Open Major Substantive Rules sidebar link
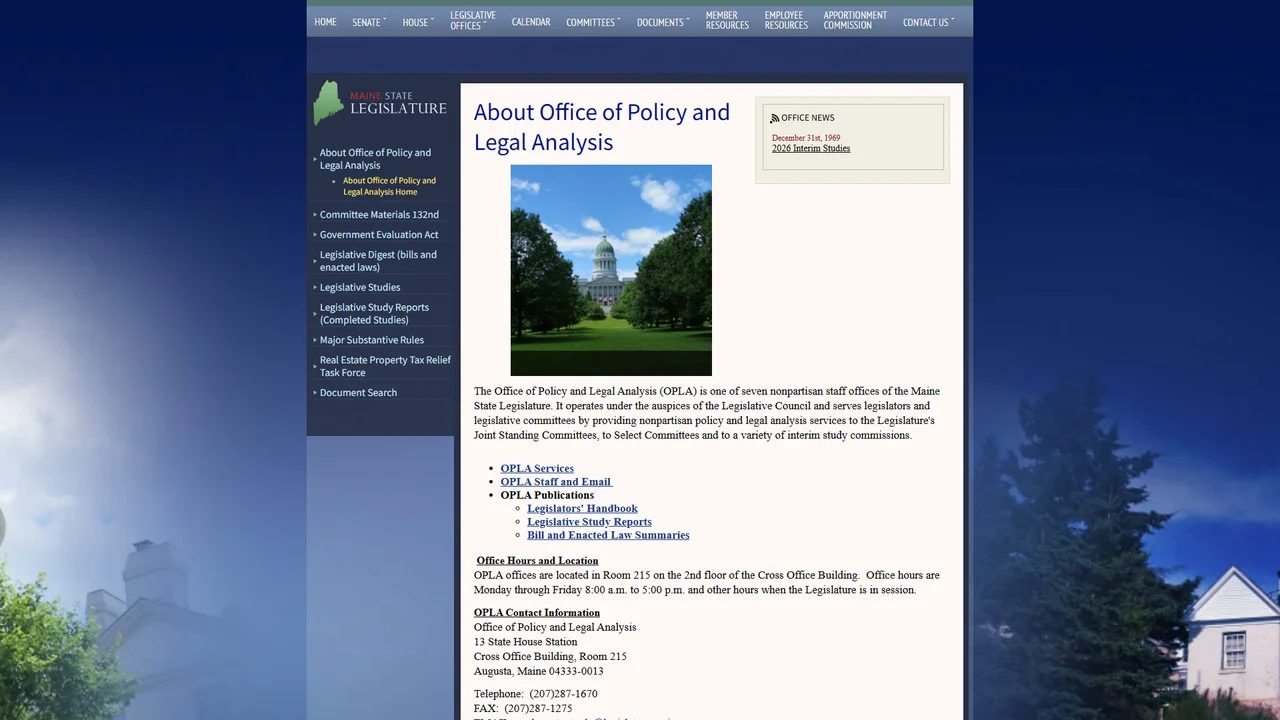 372,340
